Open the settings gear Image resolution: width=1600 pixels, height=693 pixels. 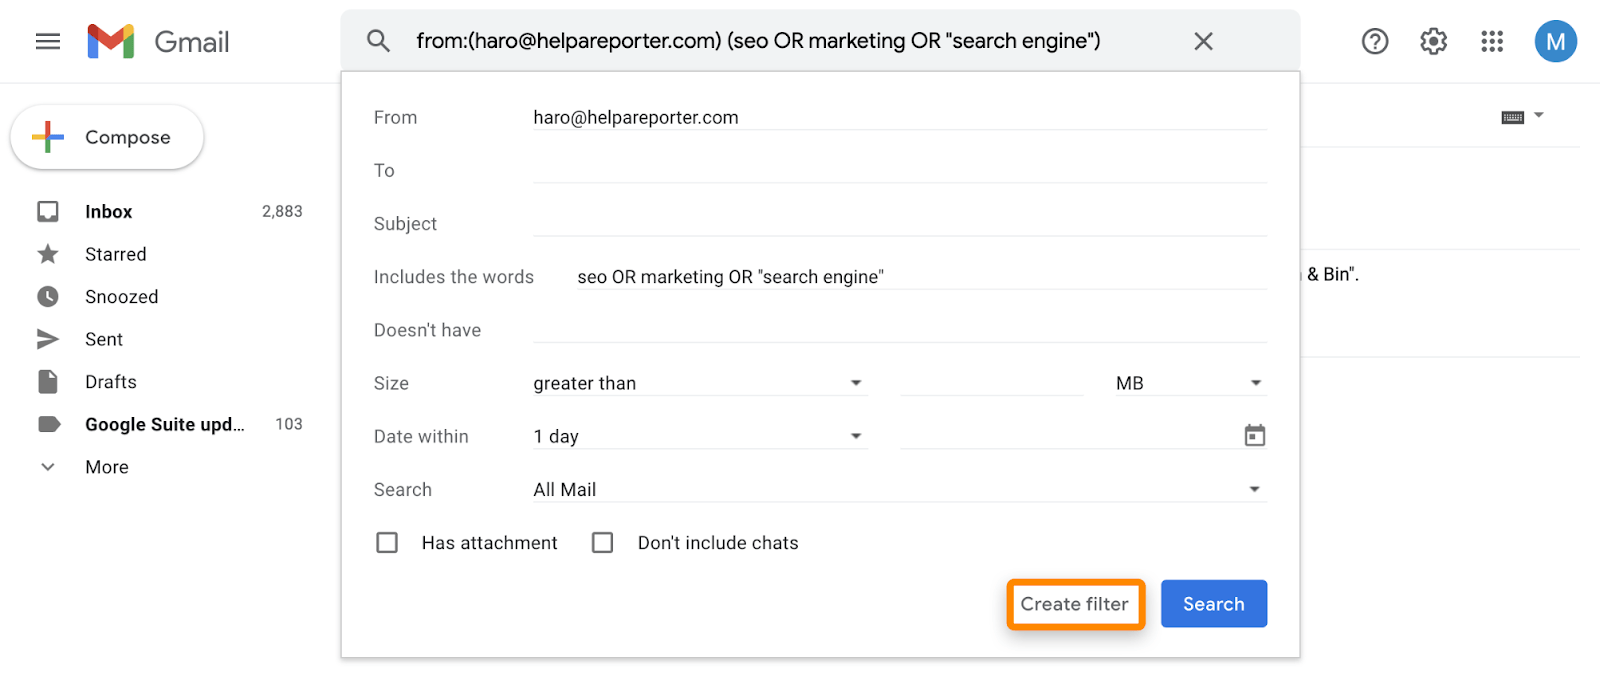click(1432, 41)
